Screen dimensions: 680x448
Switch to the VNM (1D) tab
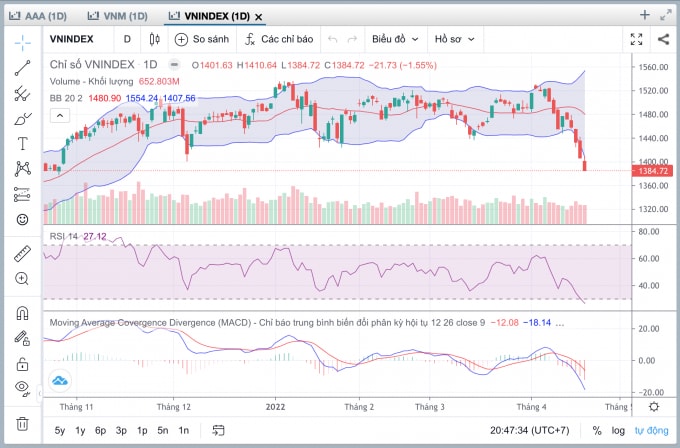click(118, 16)
